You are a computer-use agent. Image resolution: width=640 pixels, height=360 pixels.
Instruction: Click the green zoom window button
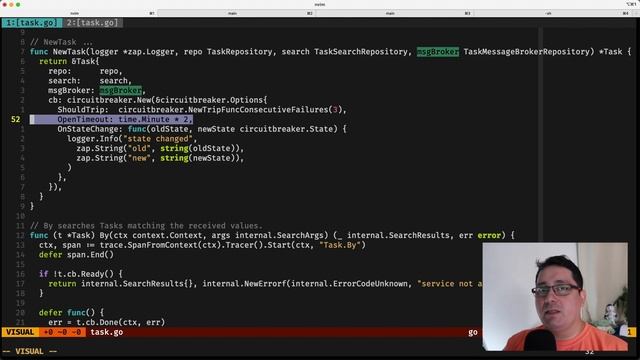pyautogui.click(x=18, y=4)
